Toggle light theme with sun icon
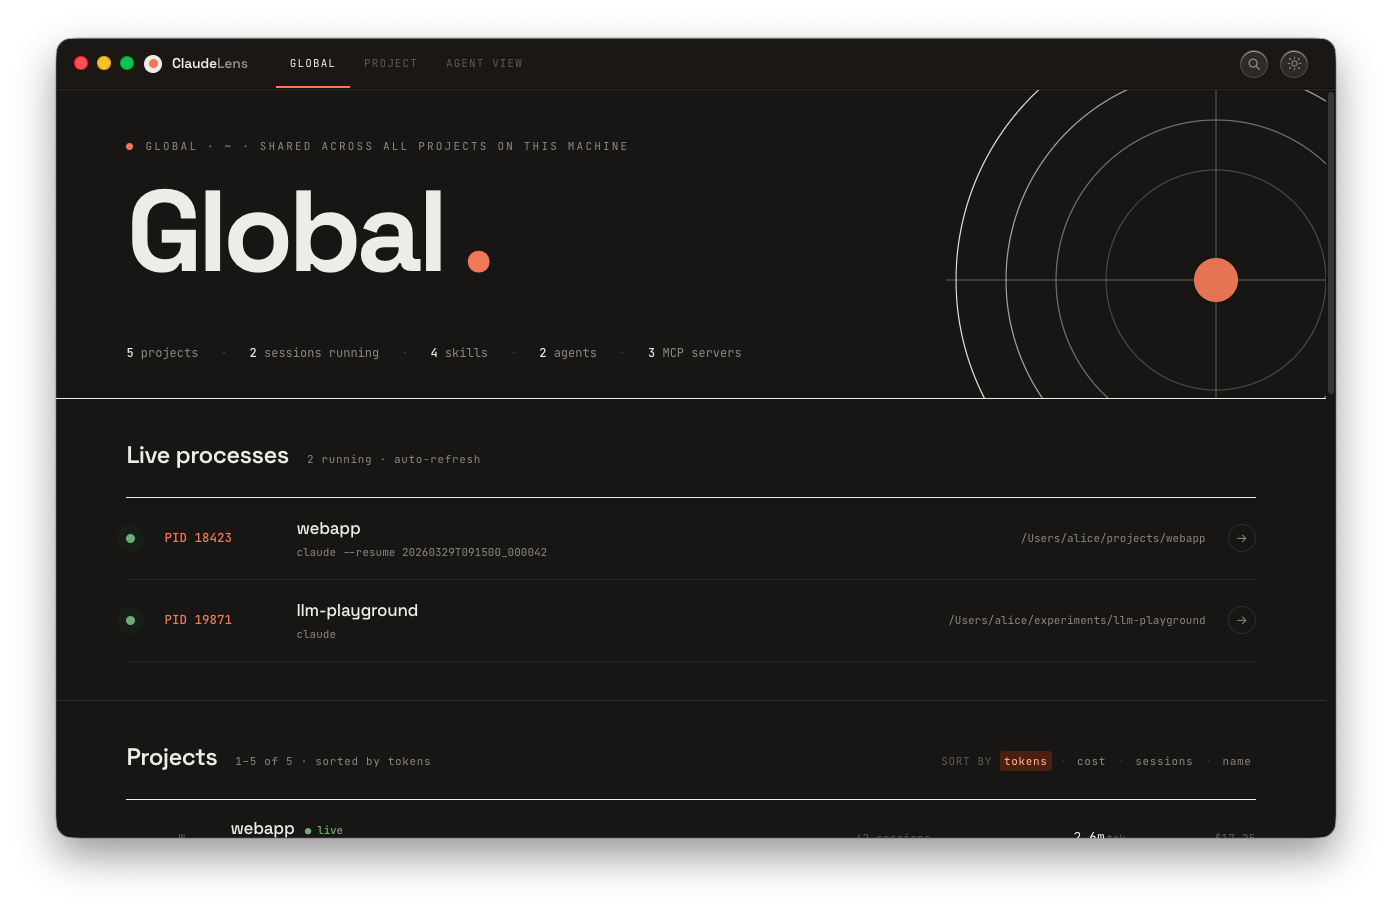1392x912 pixels. (1294, 64)
